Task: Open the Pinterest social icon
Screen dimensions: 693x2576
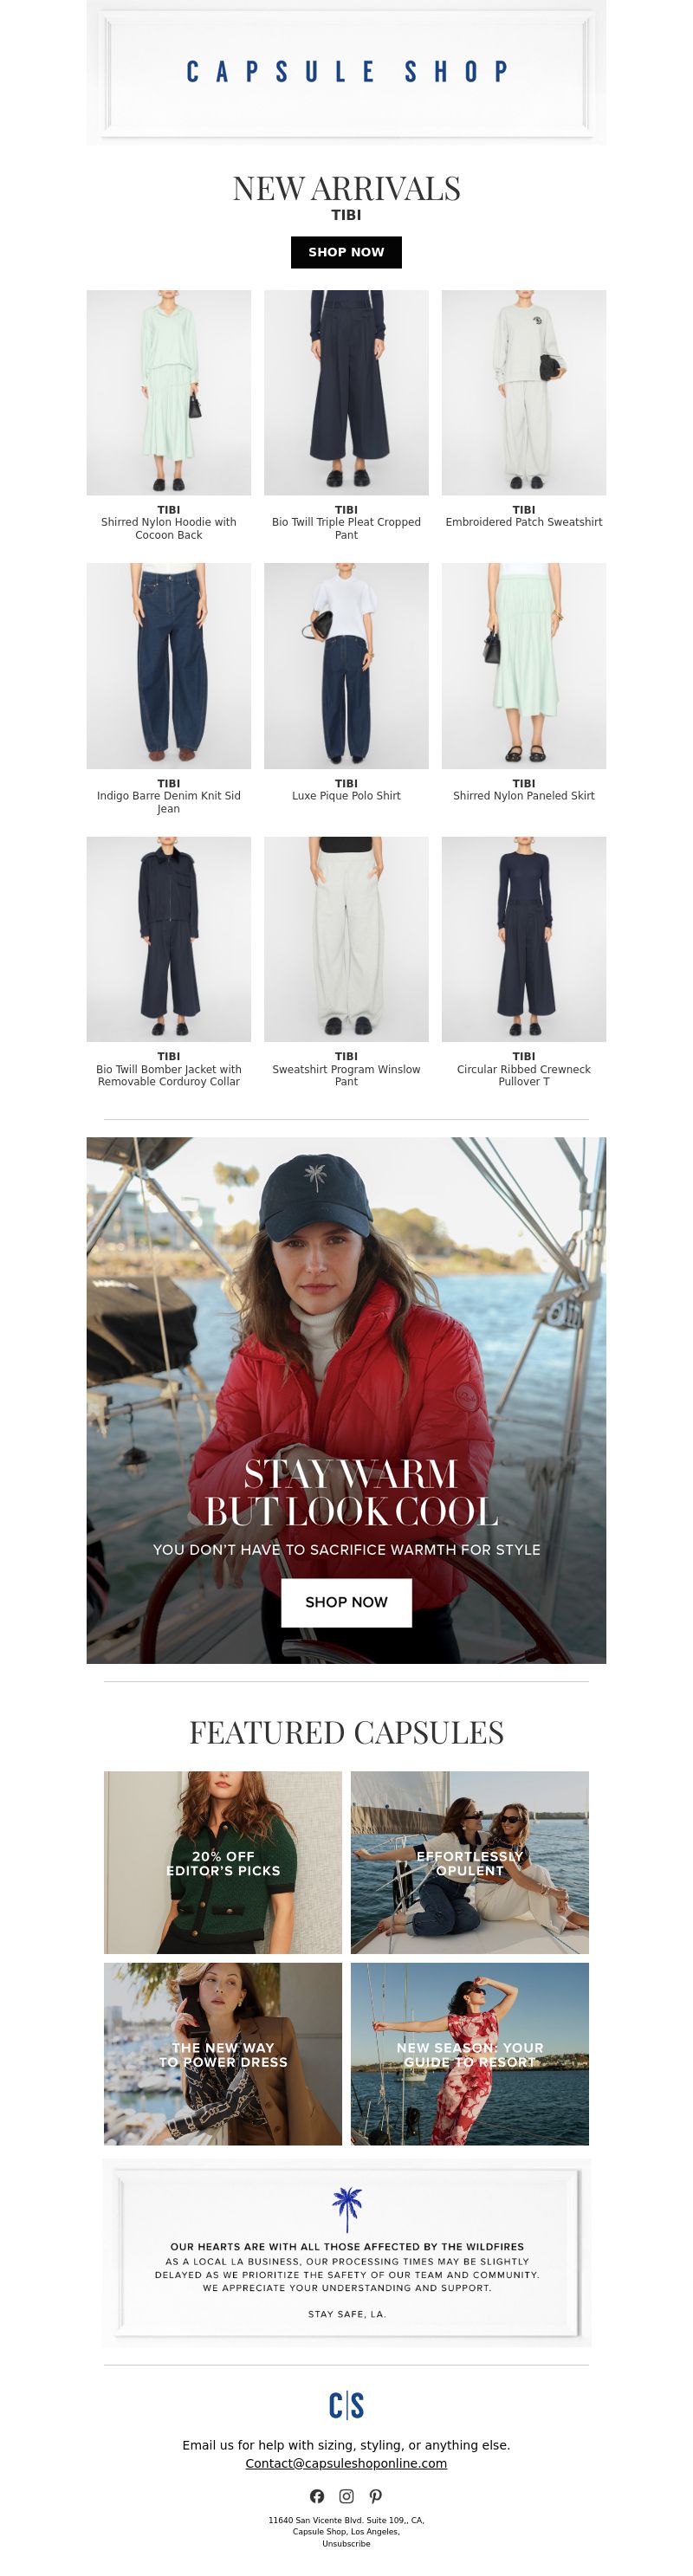Action: coord(376,2496)
